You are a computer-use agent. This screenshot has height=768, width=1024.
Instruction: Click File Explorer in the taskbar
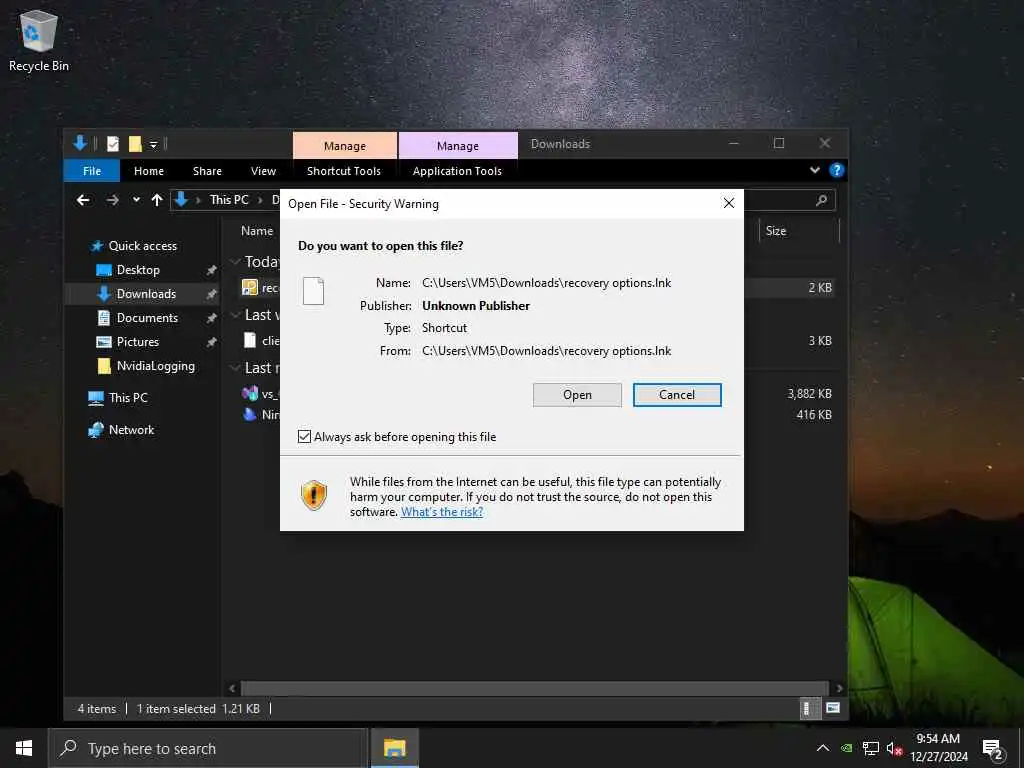click(x=394, y=748)
